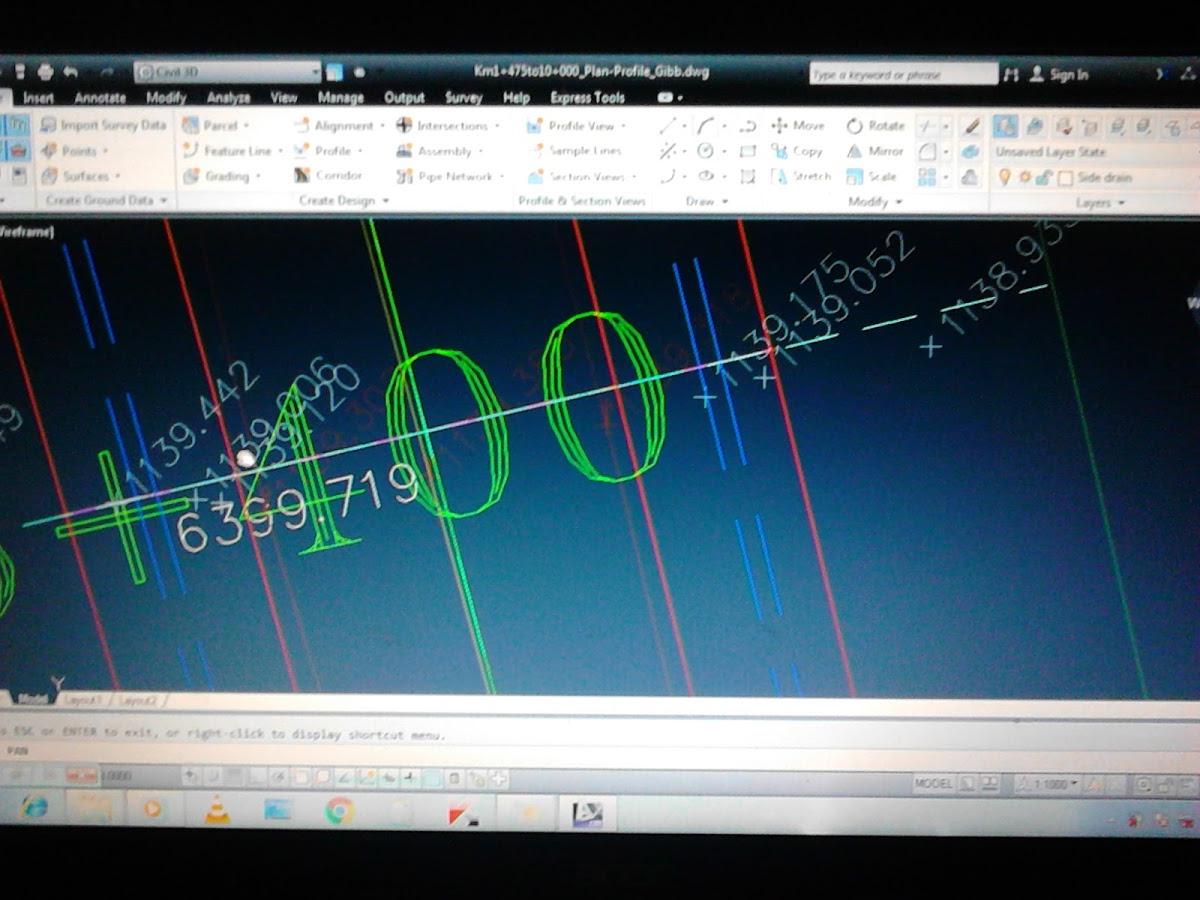Click the Erase tool icon

970,126
